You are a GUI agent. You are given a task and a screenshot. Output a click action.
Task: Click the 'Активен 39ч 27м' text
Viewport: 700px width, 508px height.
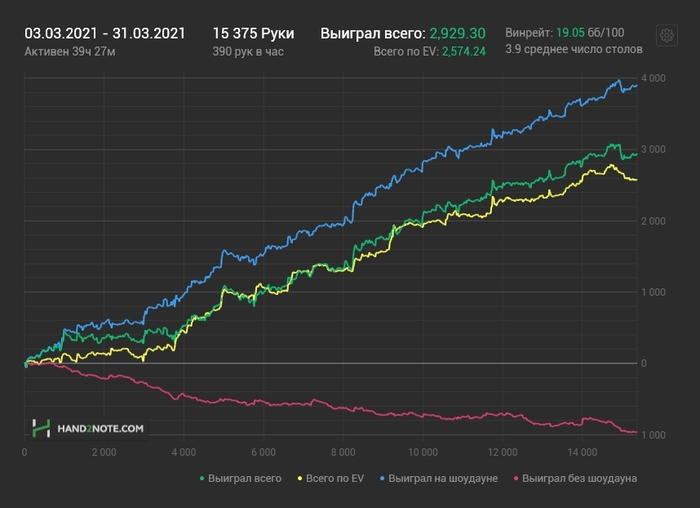click(x=70, y=52)
